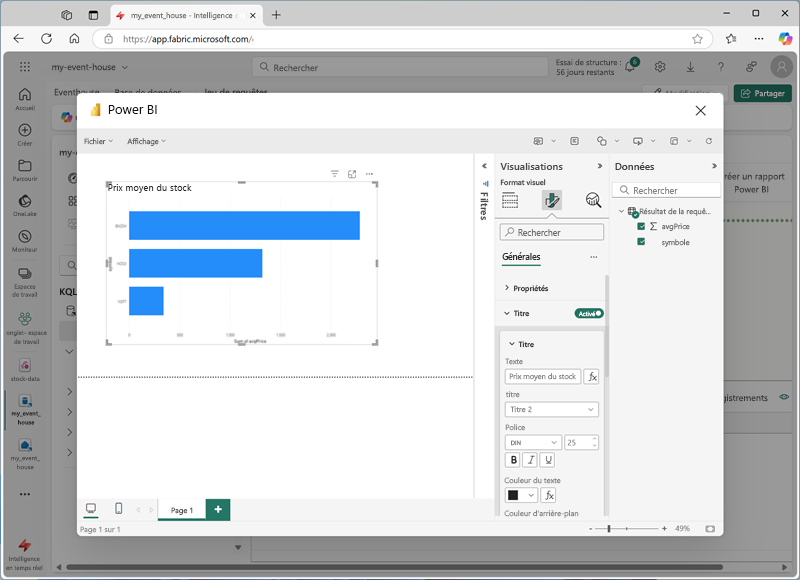Select the Page 1 tab
800x580 pixels.
point(182,510)
